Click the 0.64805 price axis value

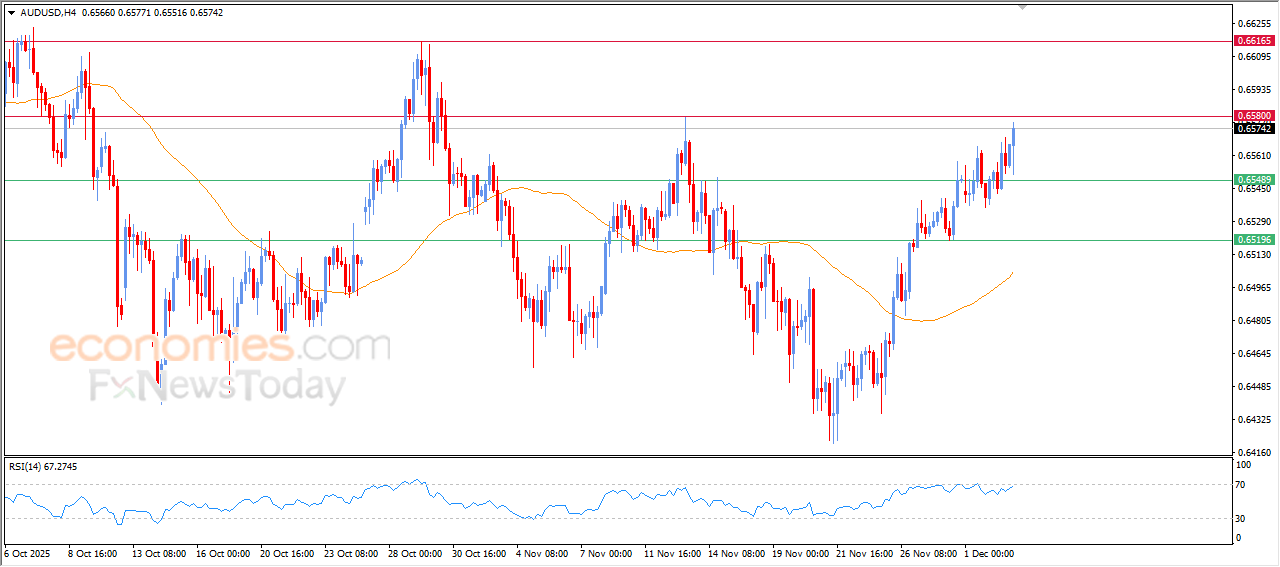tap(1253, 321)
